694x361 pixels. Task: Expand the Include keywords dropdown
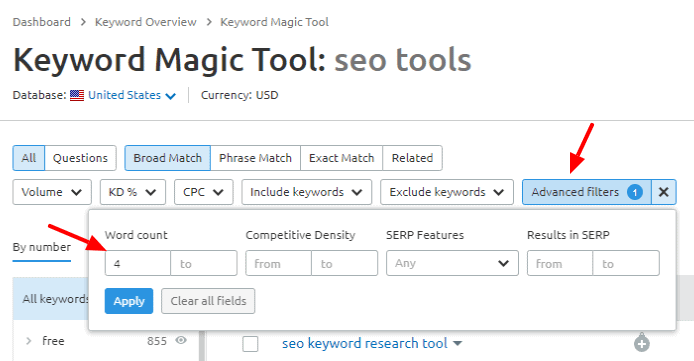(x=306, y=192)
